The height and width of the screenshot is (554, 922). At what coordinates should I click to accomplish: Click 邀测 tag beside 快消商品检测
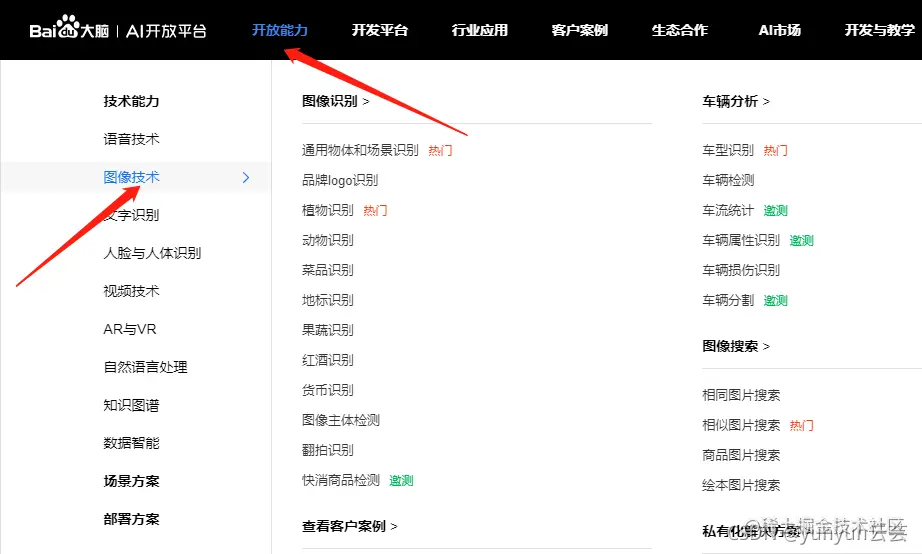pyautogui.click(x=402, y=480)
